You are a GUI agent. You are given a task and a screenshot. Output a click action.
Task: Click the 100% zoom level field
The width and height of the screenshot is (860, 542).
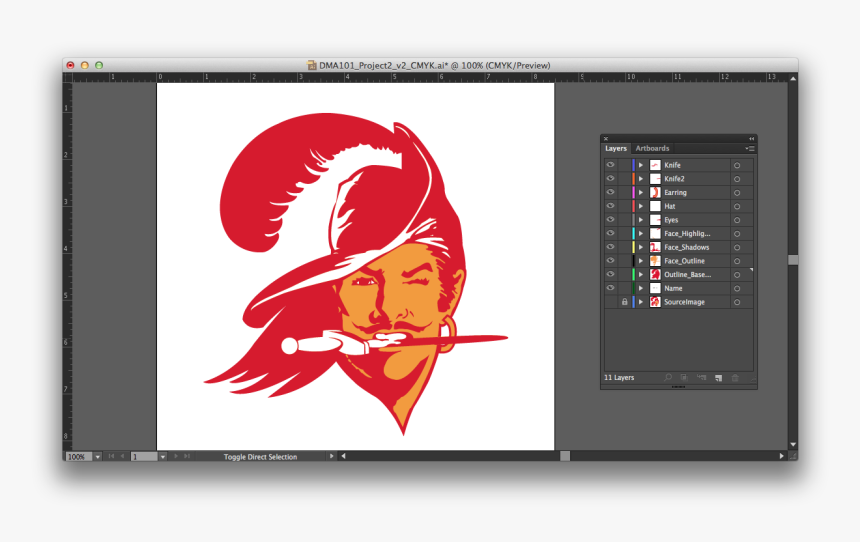(79, 456)
